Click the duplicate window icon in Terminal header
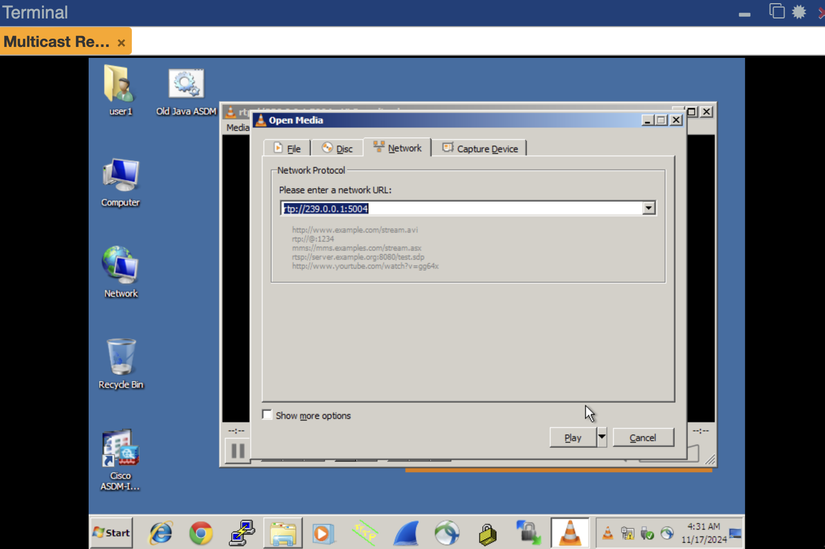 tap(777, 11)
